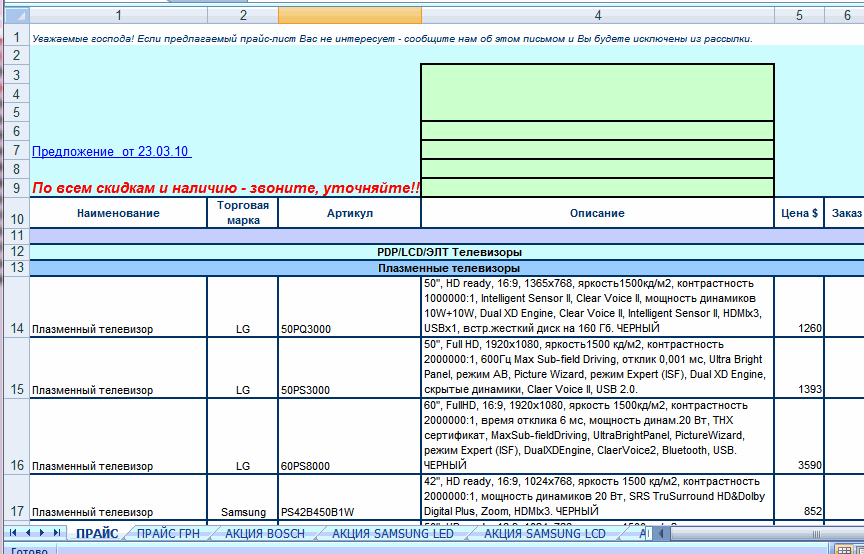Click Плазменный телевизор name cell in row 17

coord(118,497)
